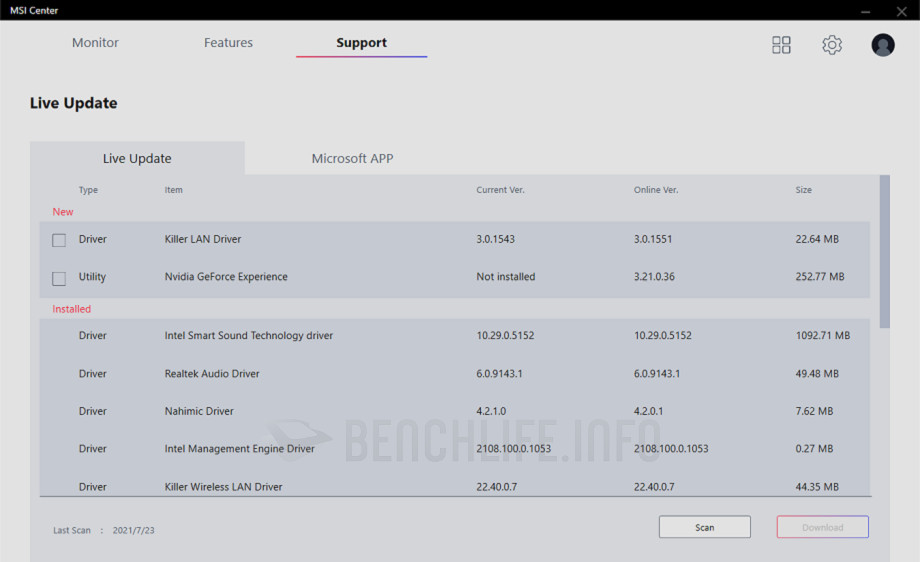The image size is (920, 562).
Task: Open settings gear icon
Action: click(831, 45)
